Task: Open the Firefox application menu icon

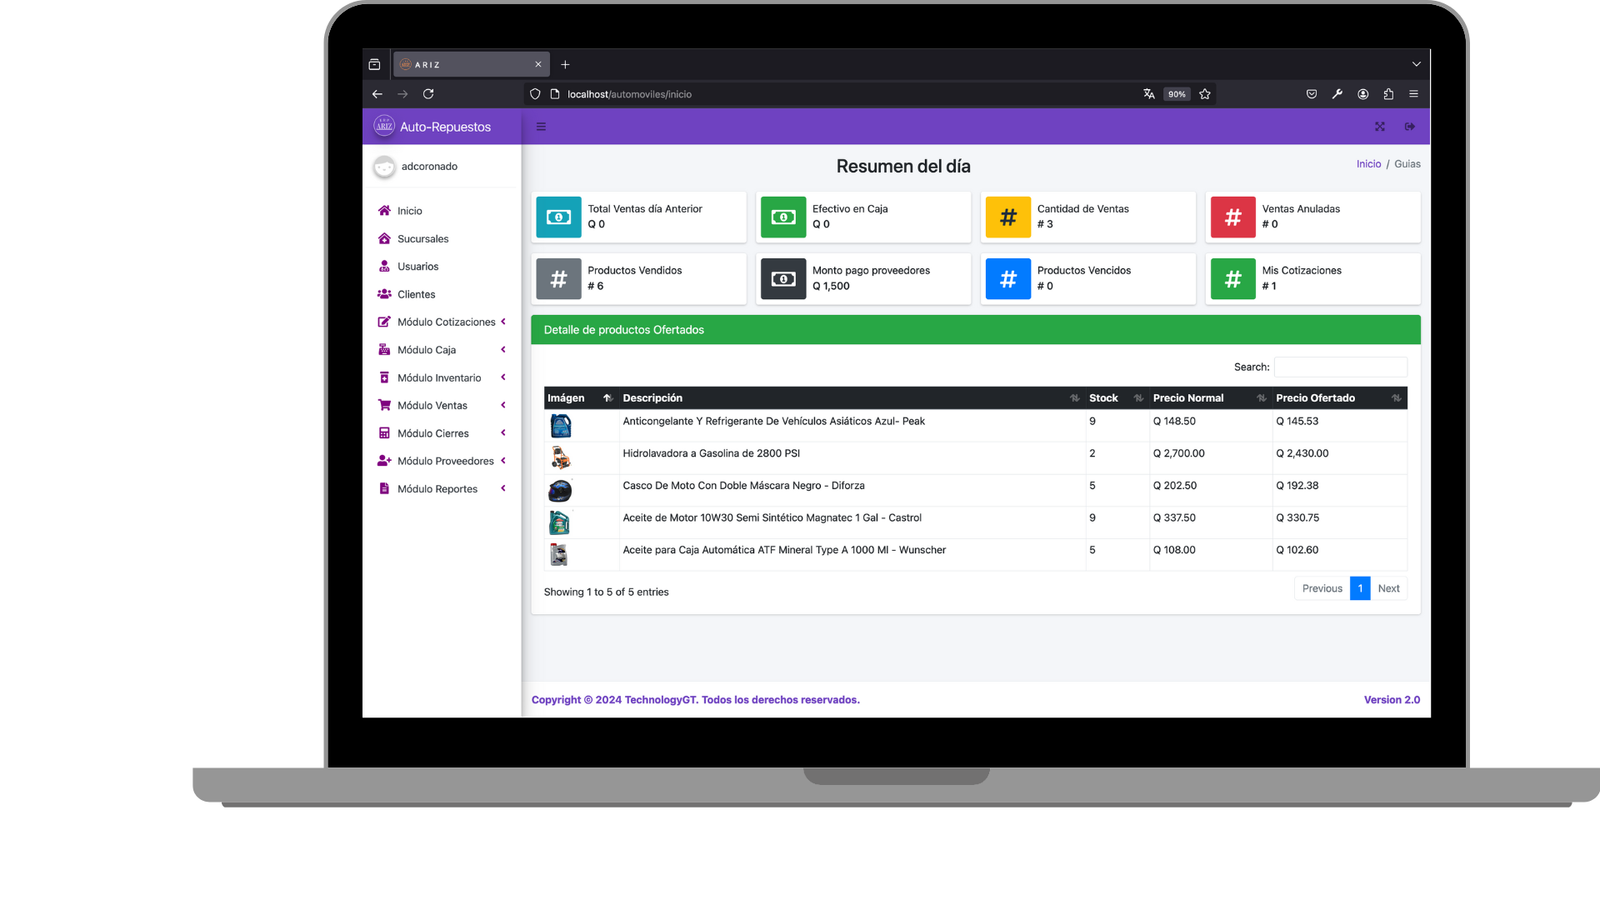Action: click(1414, 94)
